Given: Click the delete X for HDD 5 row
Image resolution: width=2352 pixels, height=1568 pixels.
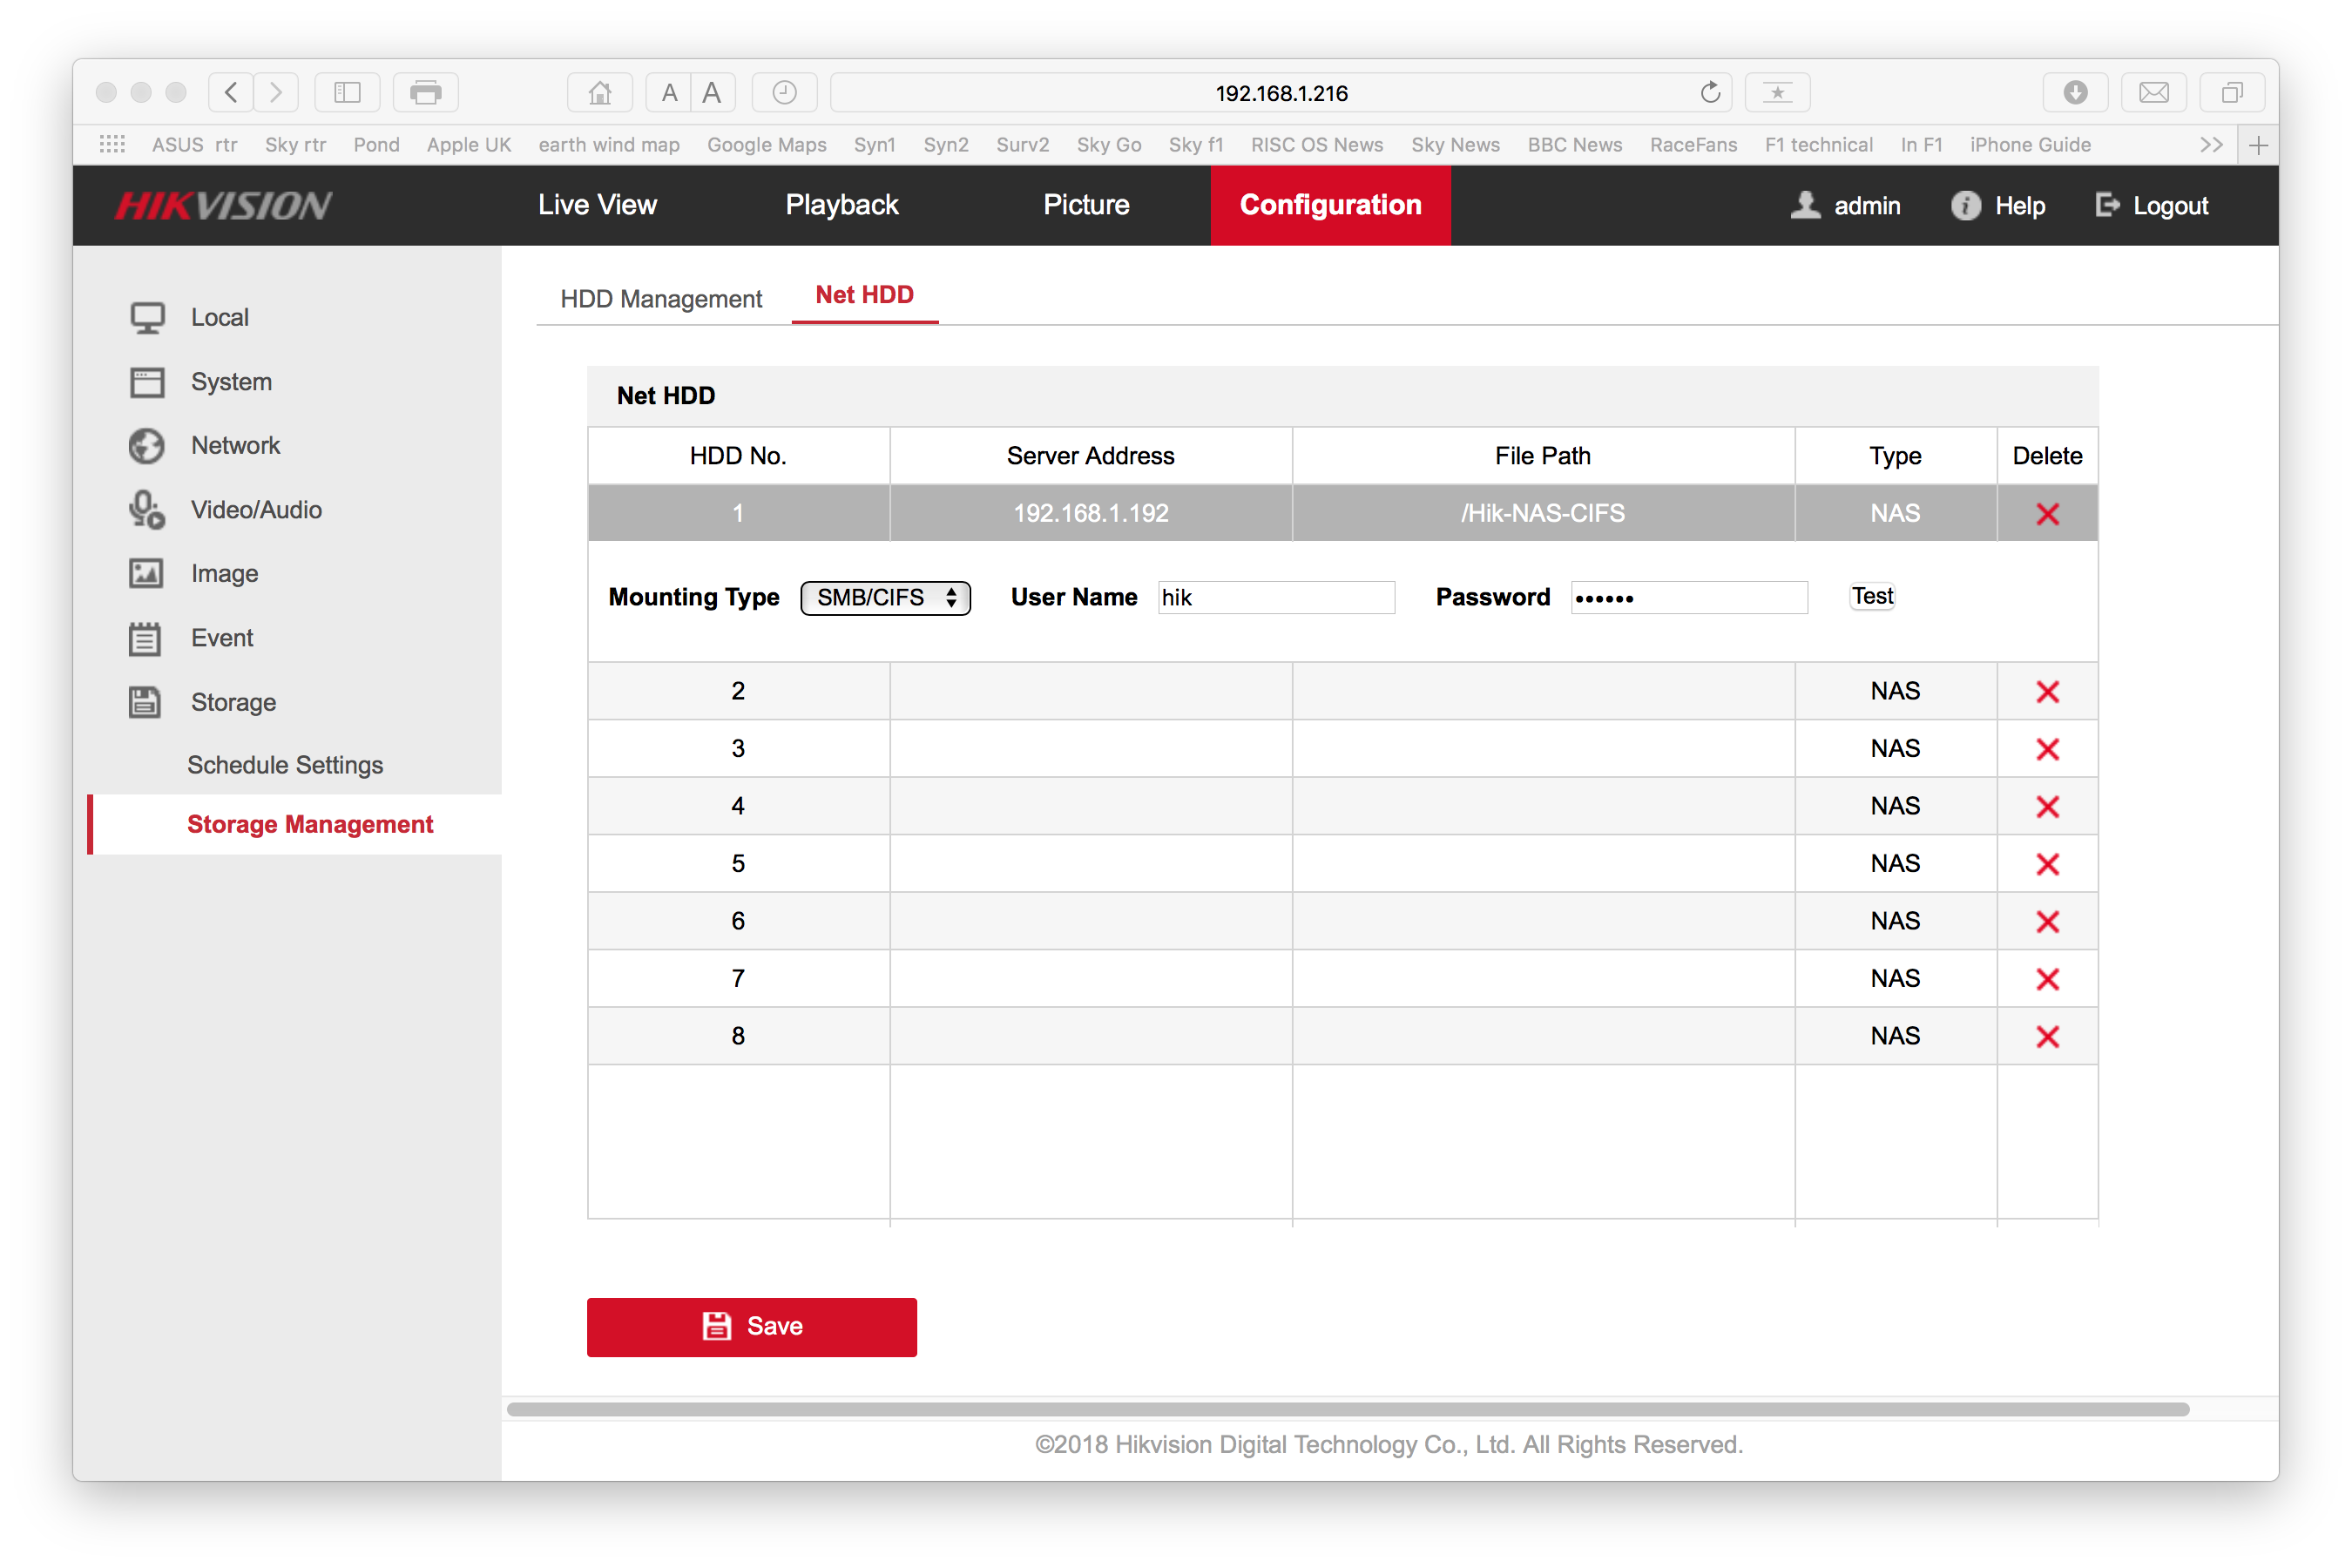Looking at the screenshot, I should tap(2047, 864).
